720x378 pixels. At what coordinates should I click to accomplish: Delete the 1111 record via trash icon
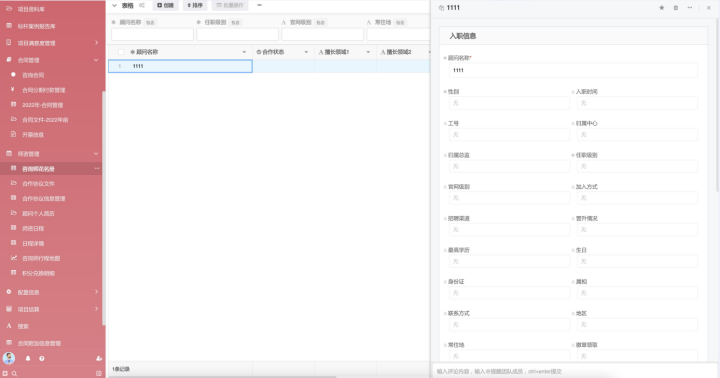pos(675,8)
